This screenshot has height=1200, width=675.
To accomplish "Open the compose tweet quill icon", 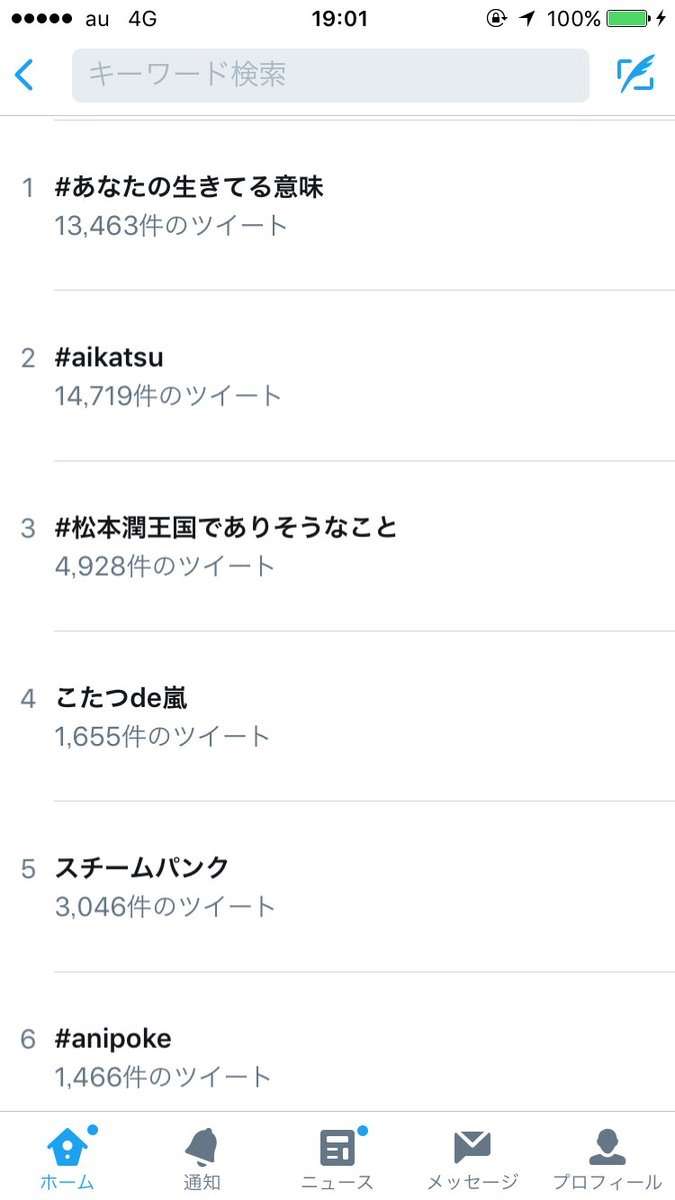I will tap(635, 75).
